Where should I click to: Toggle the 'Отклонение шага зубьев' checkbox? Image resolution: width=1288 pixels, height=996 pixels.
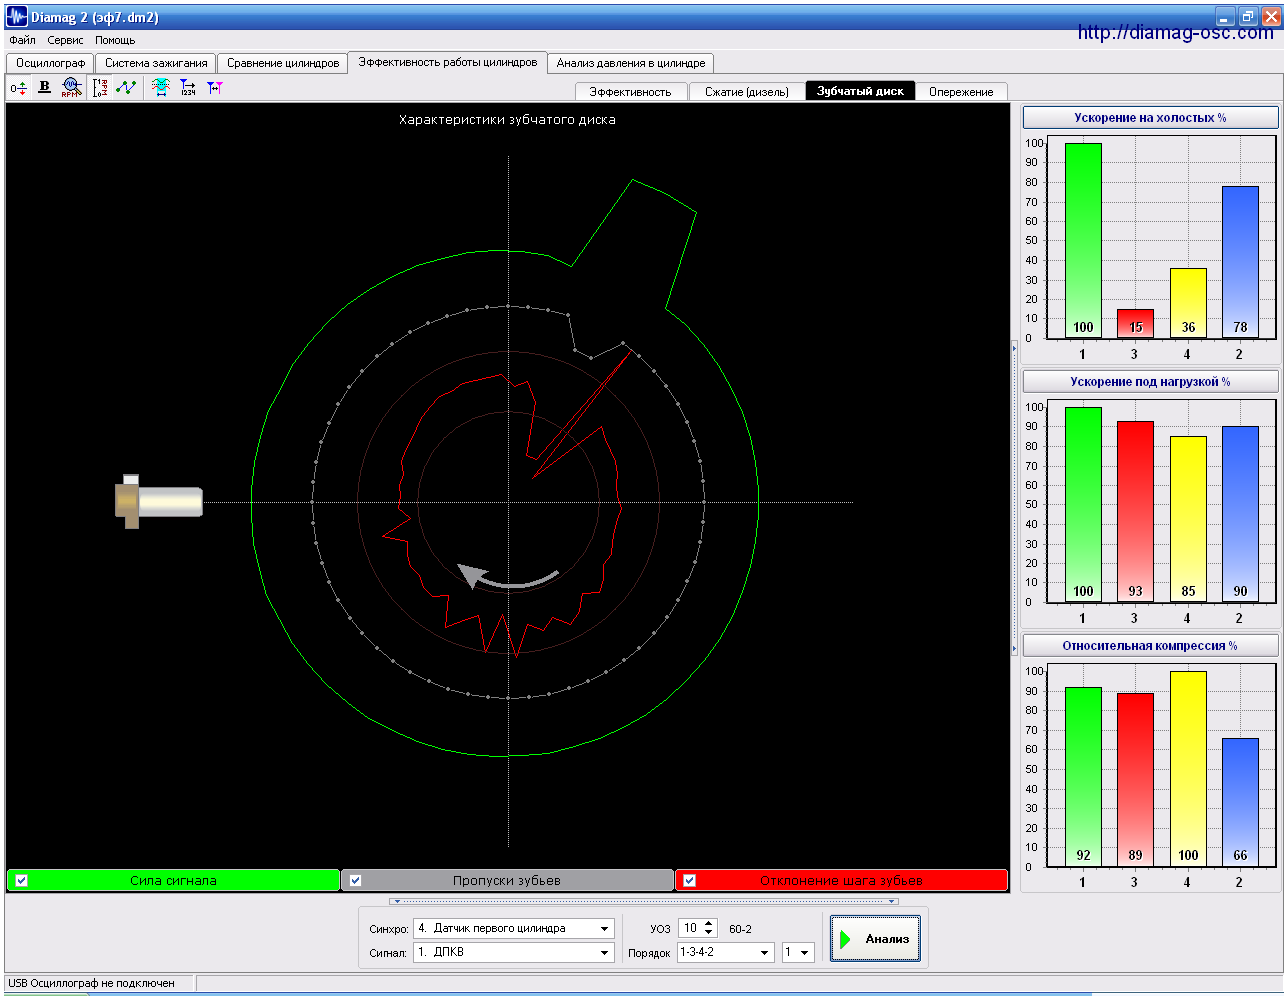click(690, 881)
